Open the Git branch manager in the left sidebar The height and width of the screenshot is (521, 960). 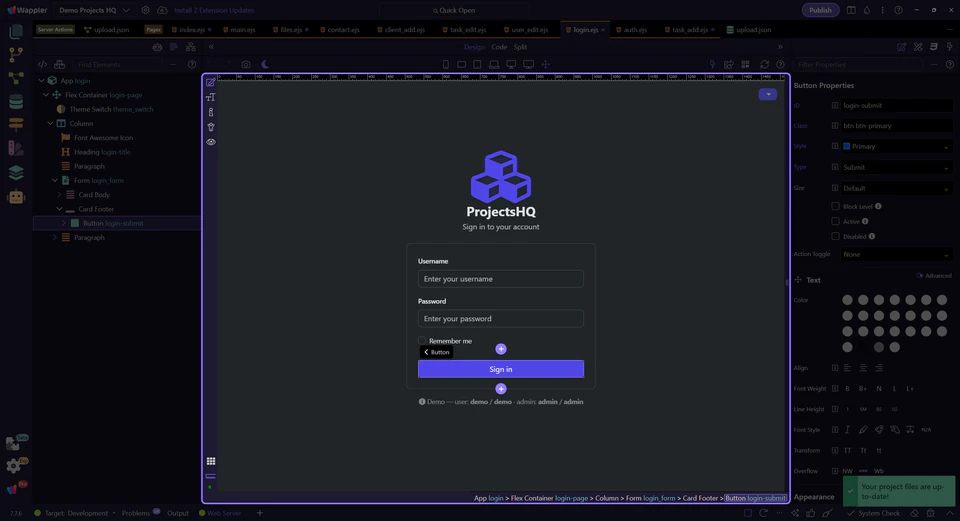16,54
